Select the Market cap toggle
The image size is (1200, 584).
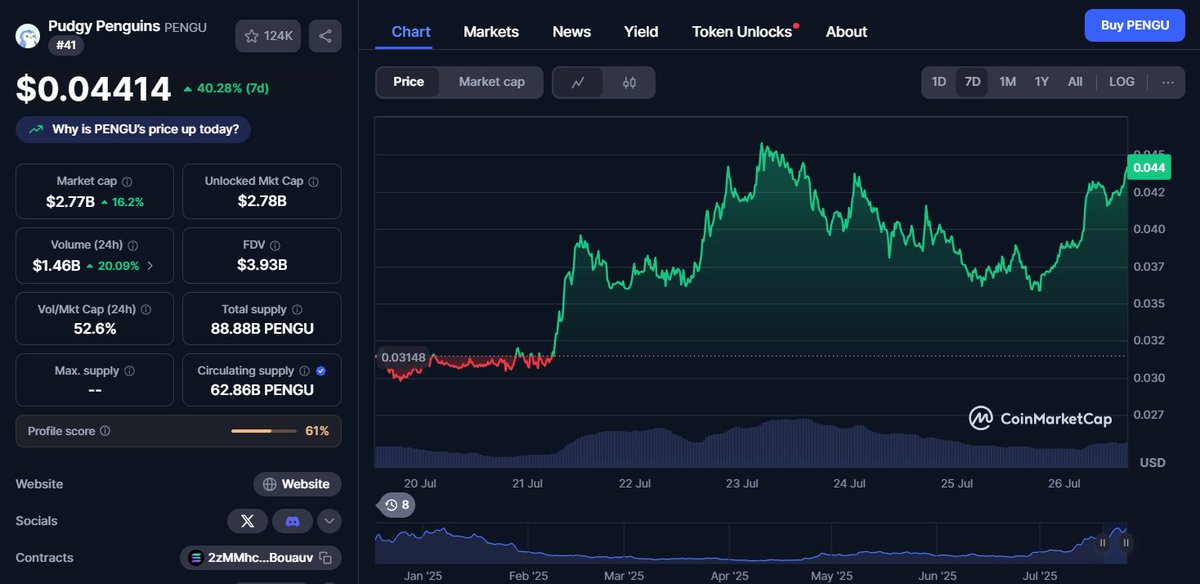492,82
